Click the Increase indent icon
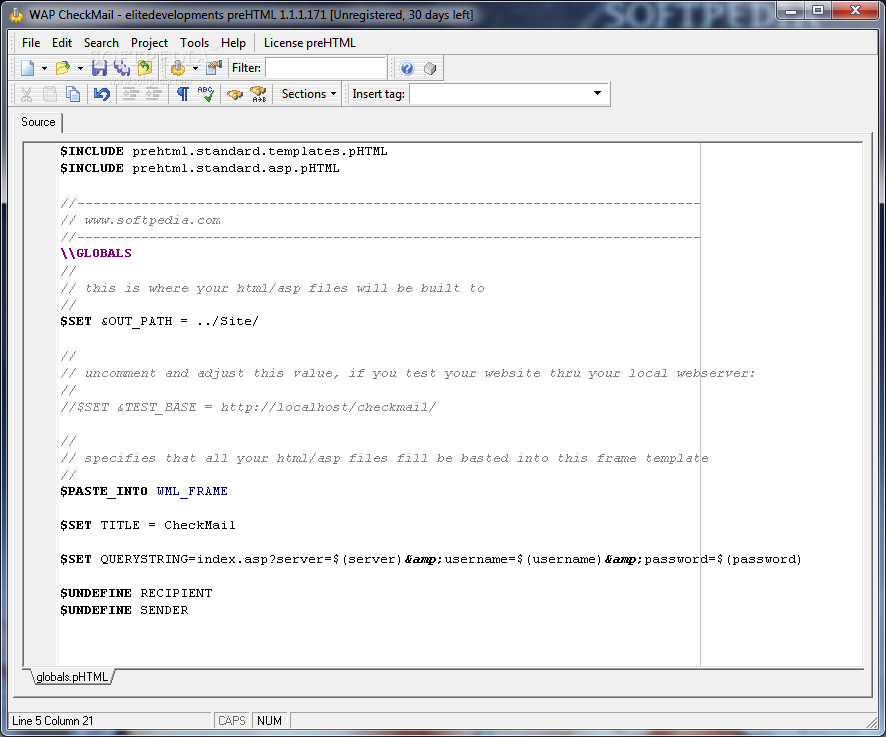Viewport: 886px width, 737px height. 154,94
